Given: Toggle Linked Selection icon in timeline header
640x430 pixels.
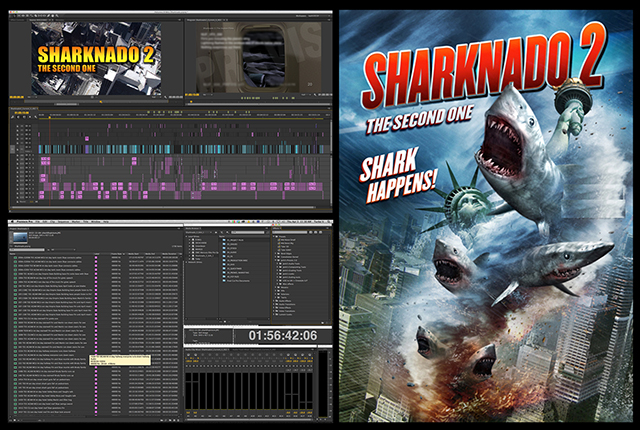Looking at the screenshot, I should [24, 117].
